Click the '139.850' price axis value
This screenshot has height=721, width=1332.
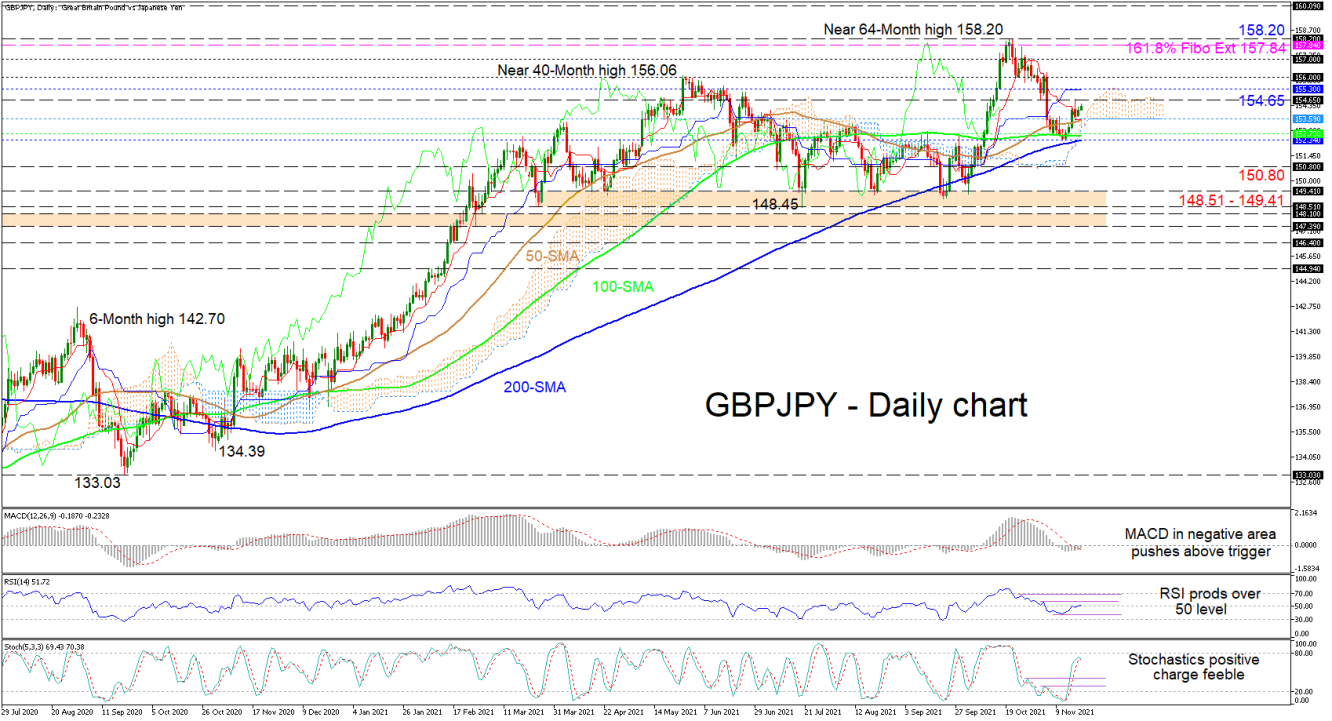(1307, 357)
